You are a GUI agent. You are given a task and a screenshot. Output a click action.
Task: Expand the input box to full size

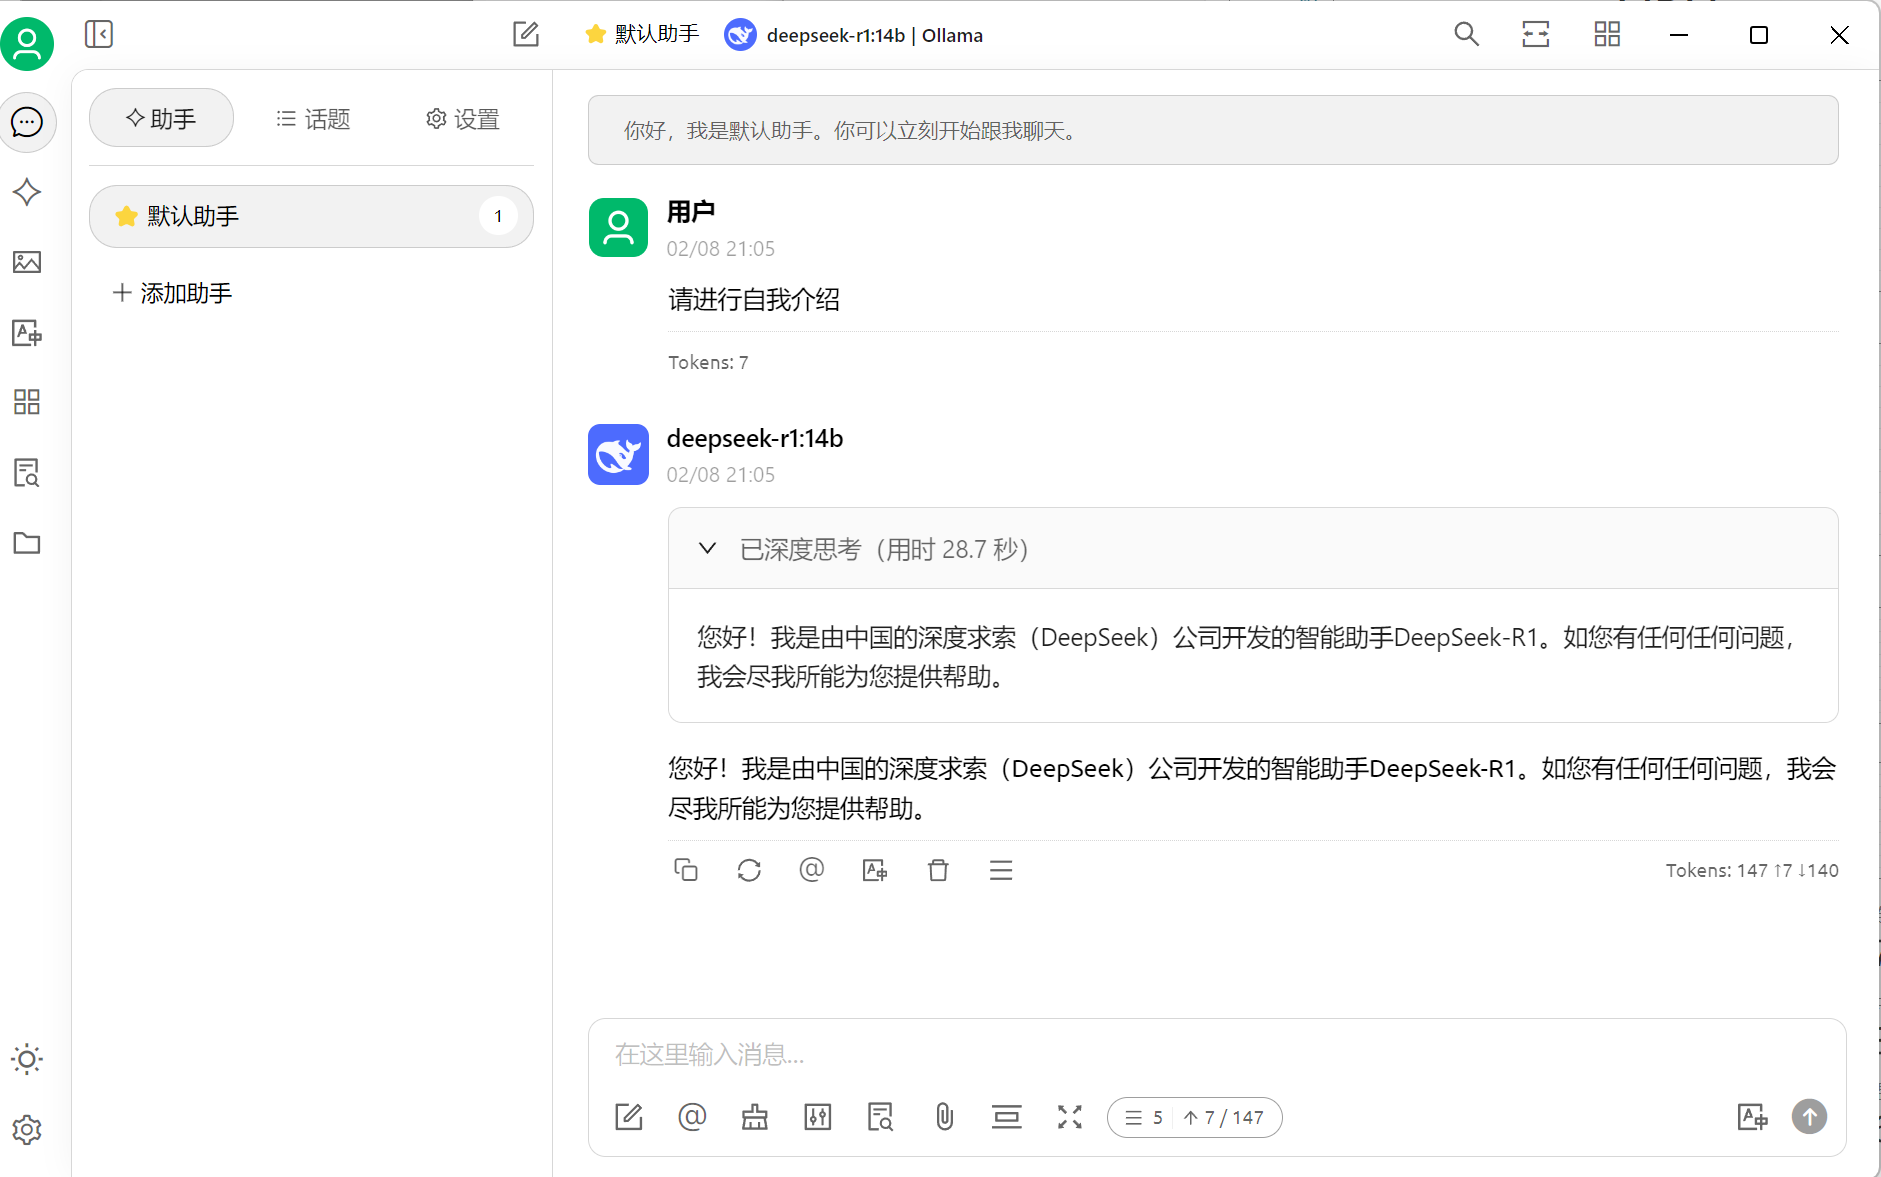tap(1070, 1117)
